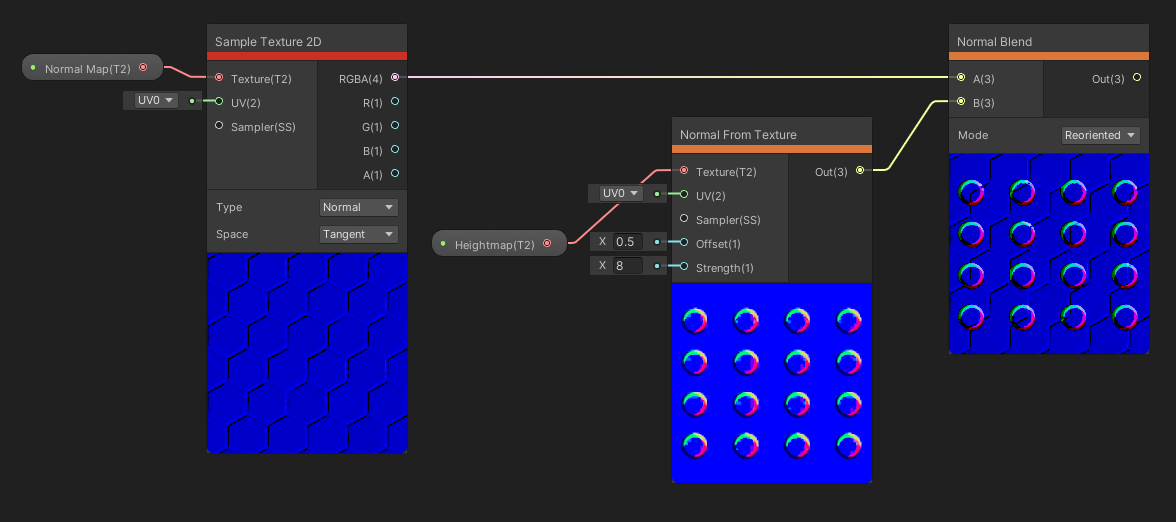Click the Strength(1) input port
1176x522 pixels.
[684, 267]
